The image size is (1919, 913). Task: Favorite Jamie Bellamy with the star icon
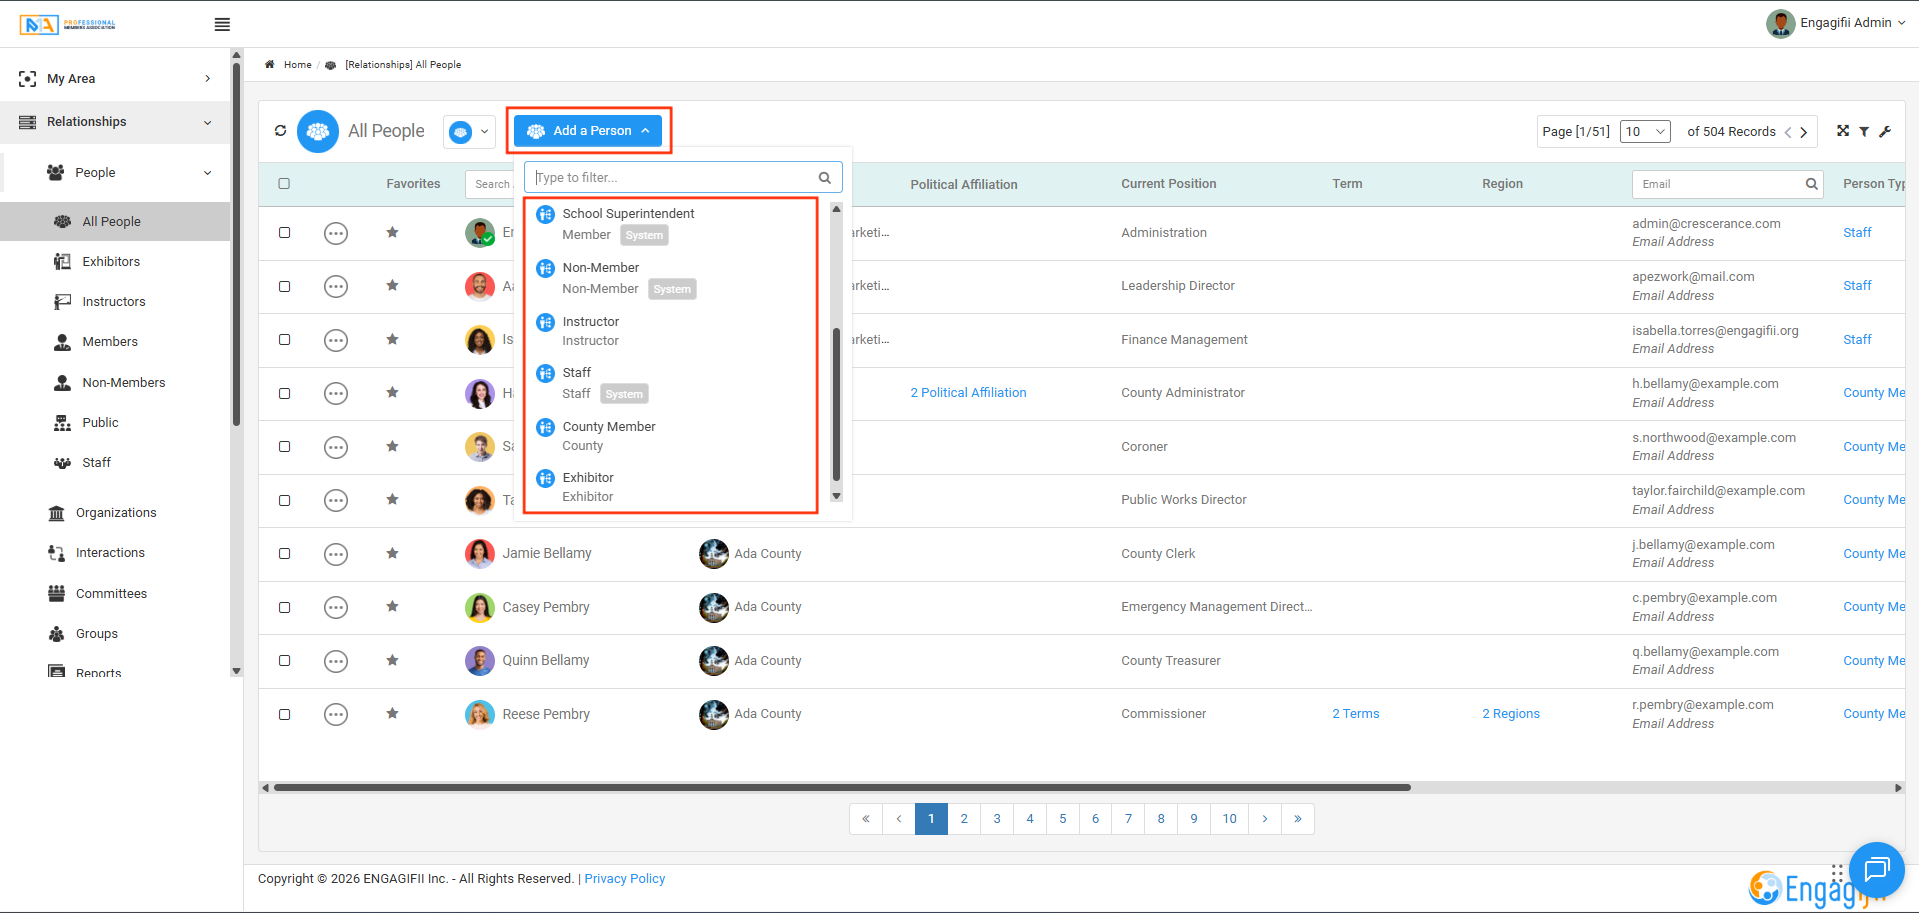pyautogui.click(x=392, y=553)
